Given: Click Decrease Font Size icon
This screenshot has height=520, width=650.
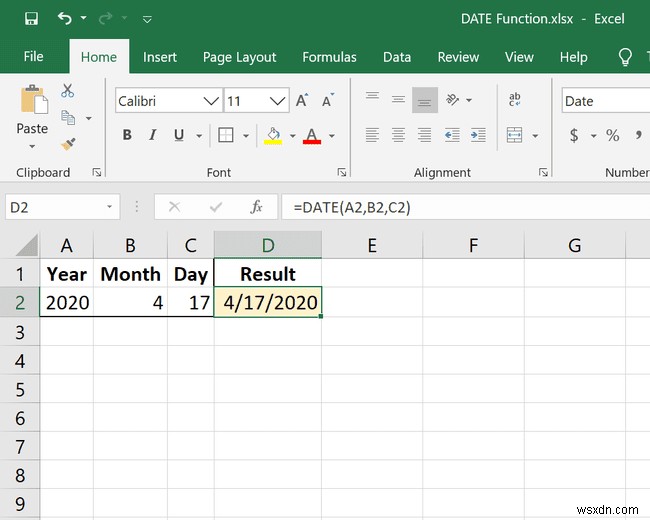Looking at the screenshot, I should tap(328, 100).
